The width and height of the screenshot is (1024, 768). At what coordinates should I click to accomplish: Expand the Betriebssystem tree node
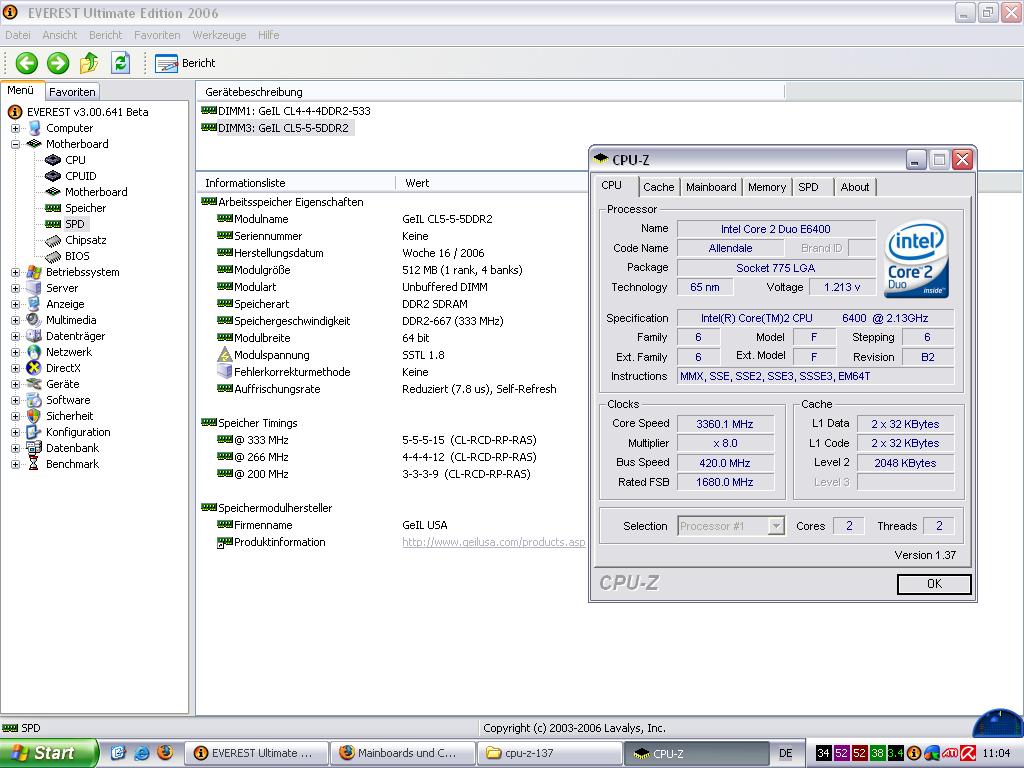15,272
